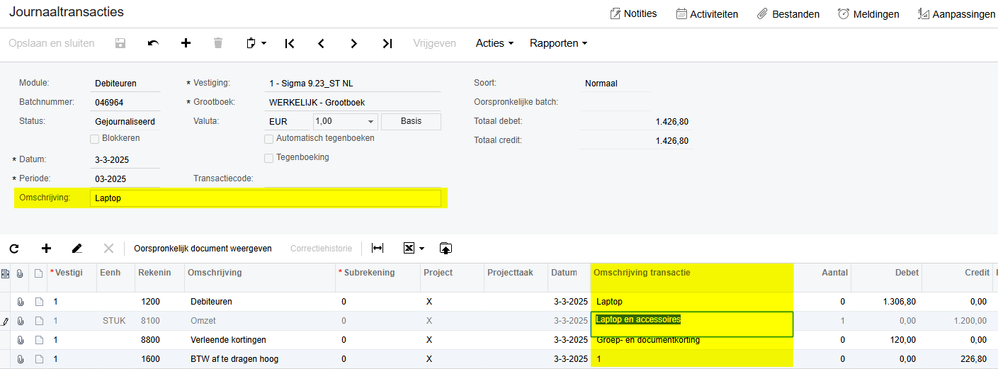998x369 pixels.
Task: Open the Notities panel
Action: point(633,13)
